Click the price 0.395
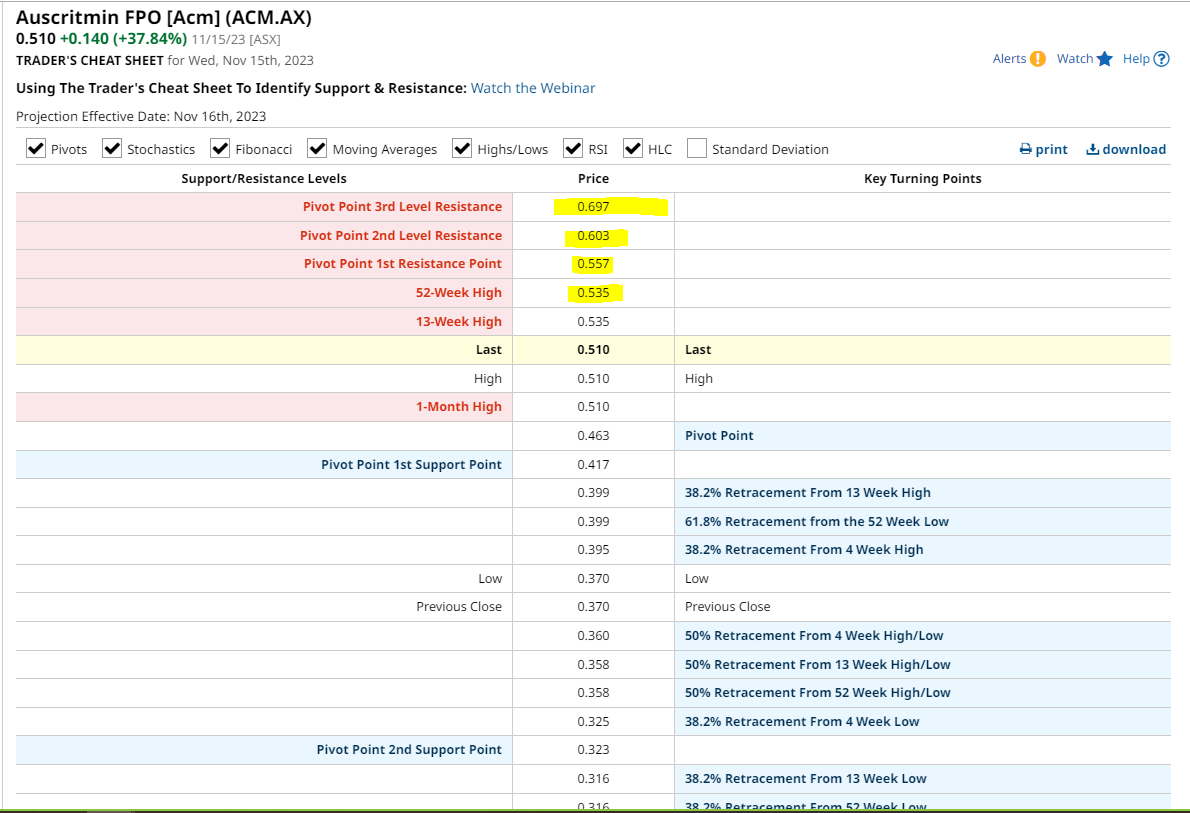Screen dimensions: 1190x813 [x=593, y=550]
